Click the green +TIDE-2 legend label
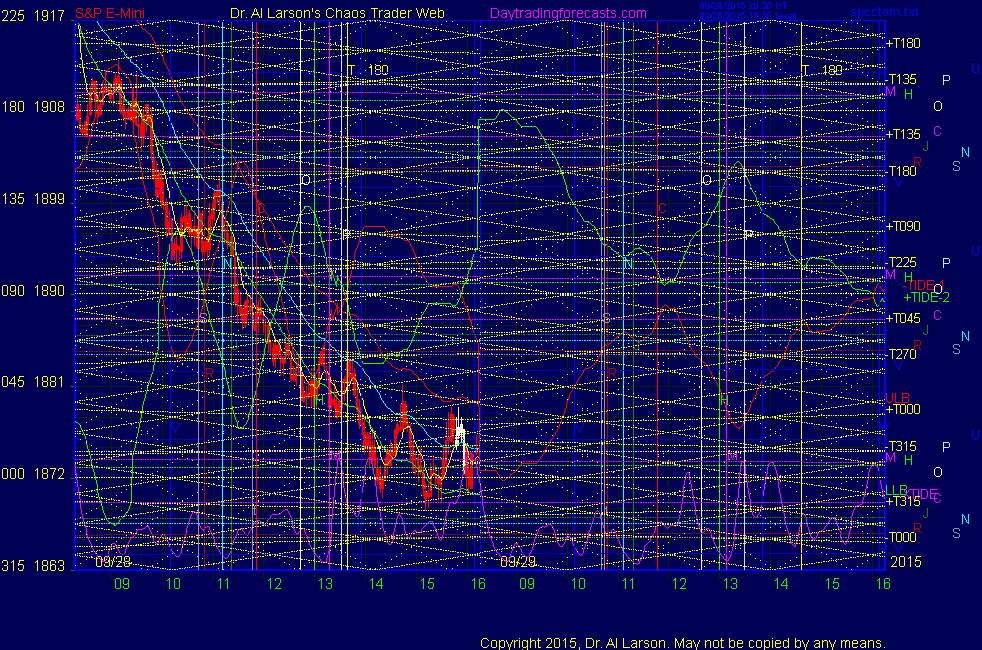Image resolution: width=982 pixels, height=650 pixels. pos(926,297)
